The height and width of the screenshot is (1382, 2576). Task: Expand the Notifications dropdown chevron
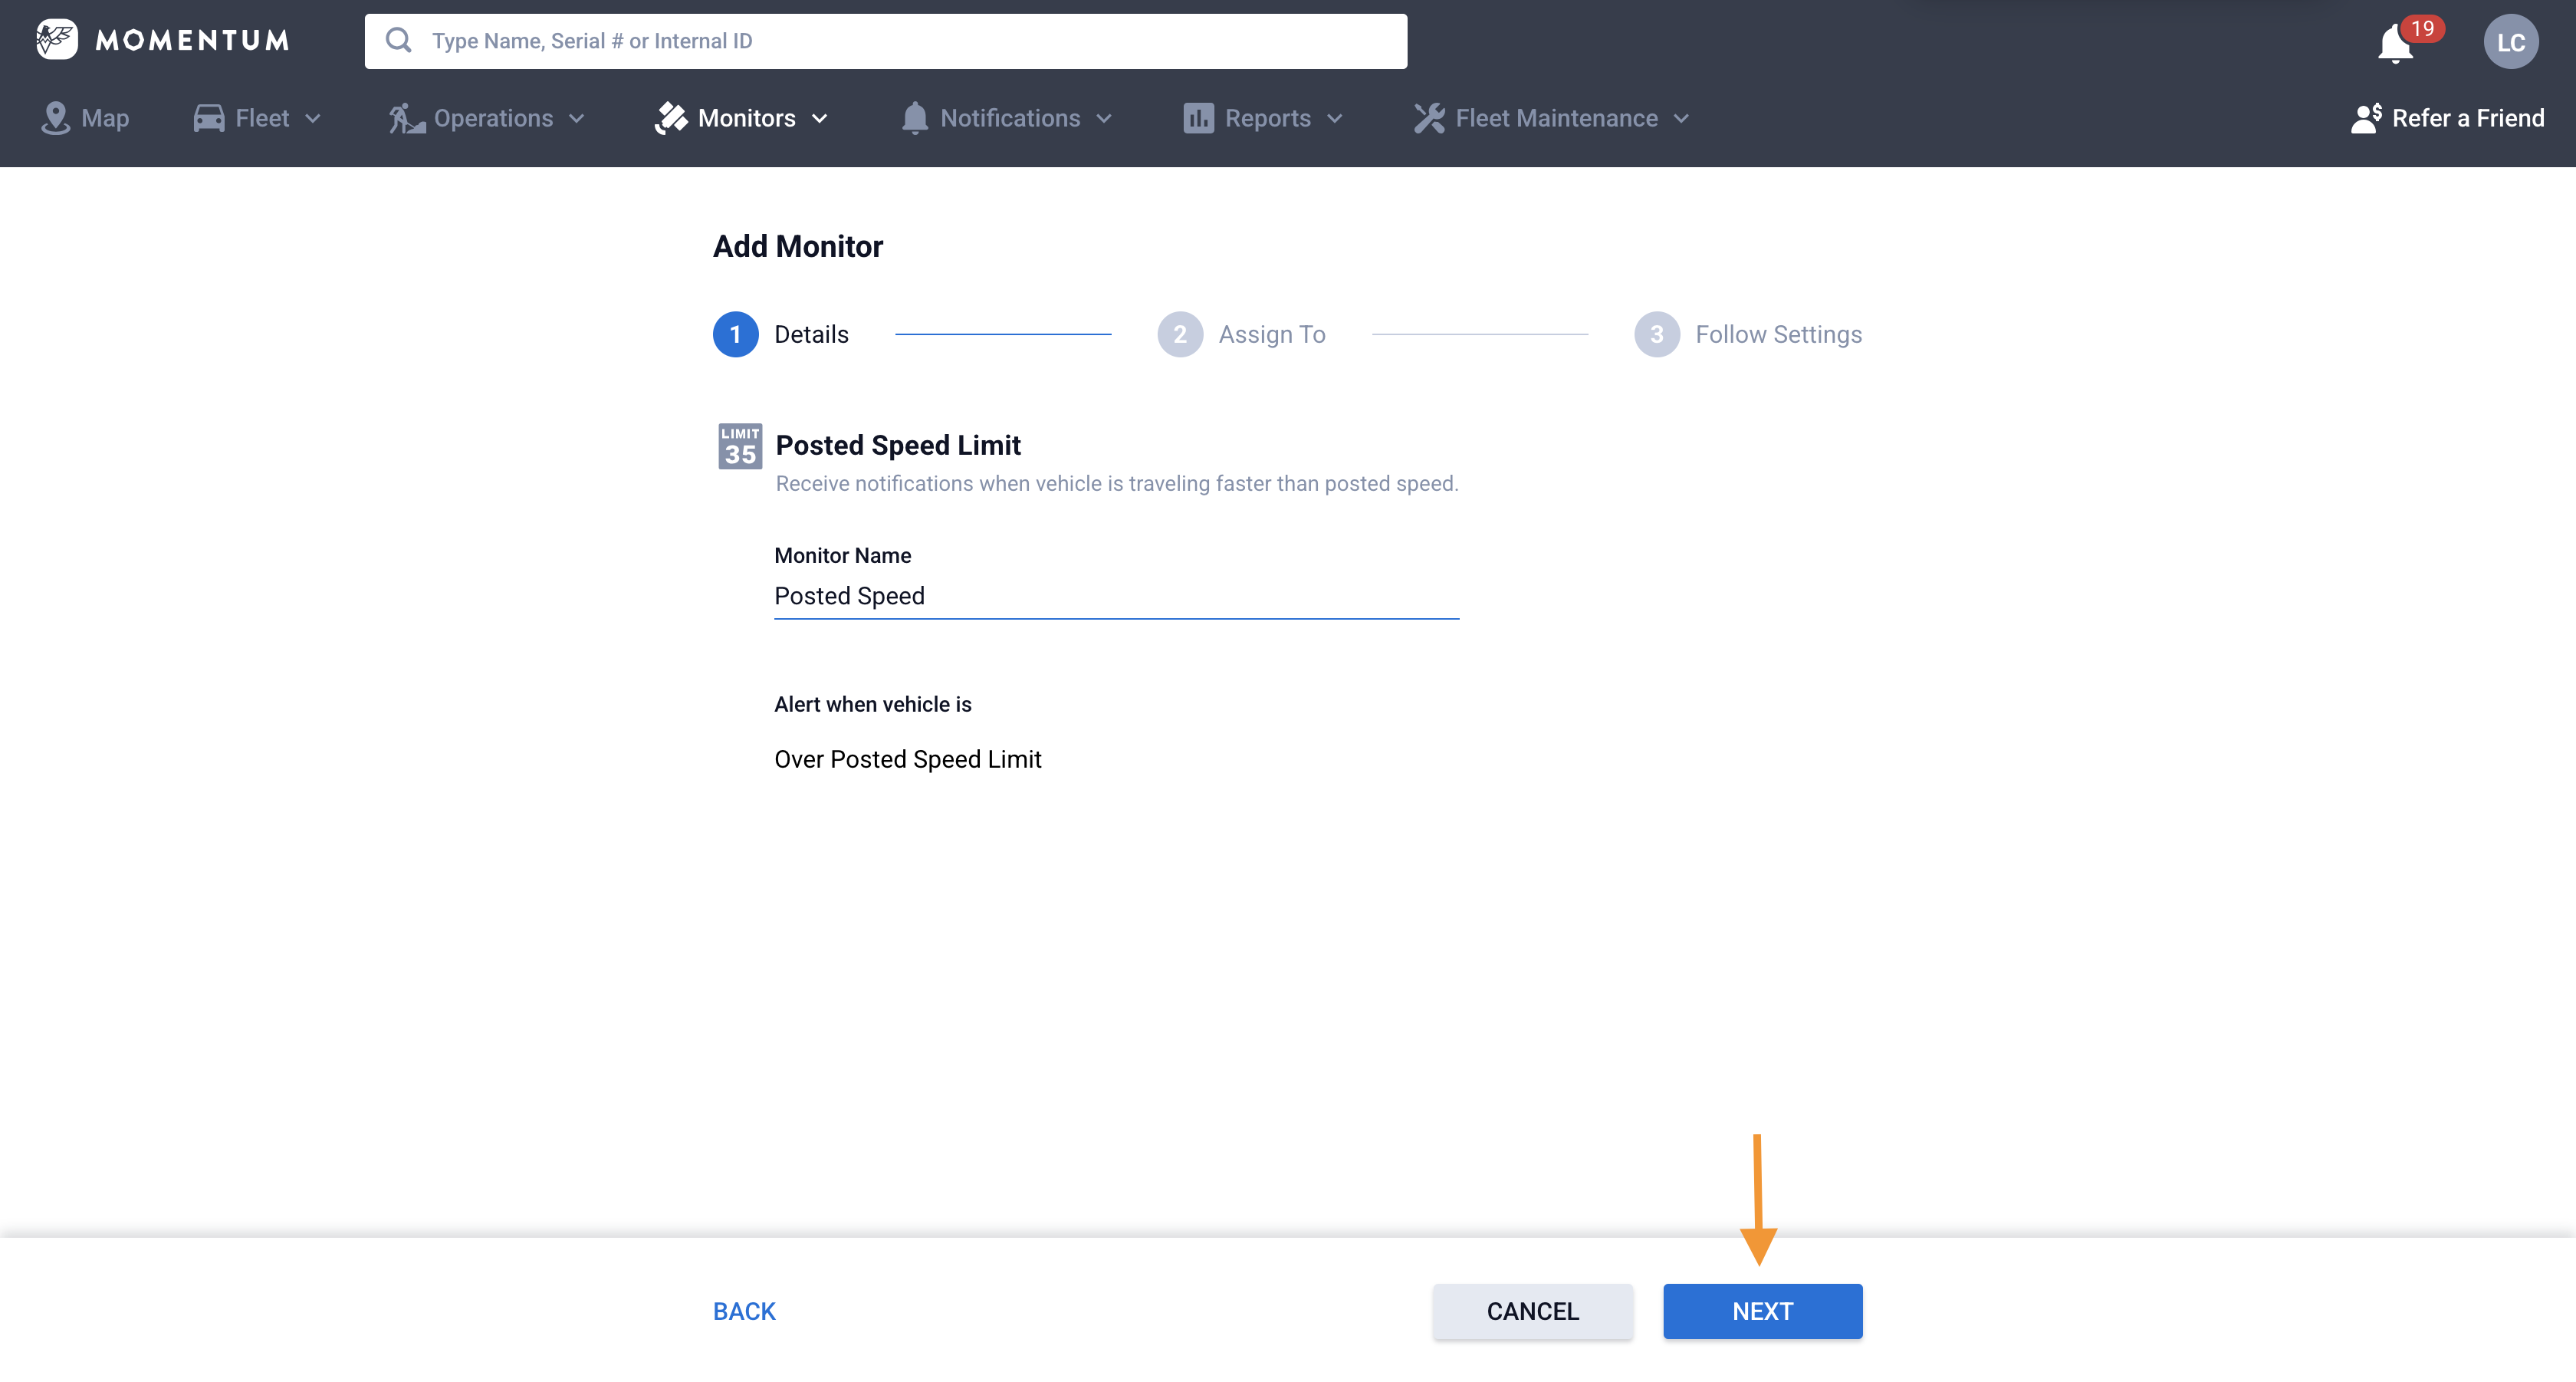pos(1104,118)
